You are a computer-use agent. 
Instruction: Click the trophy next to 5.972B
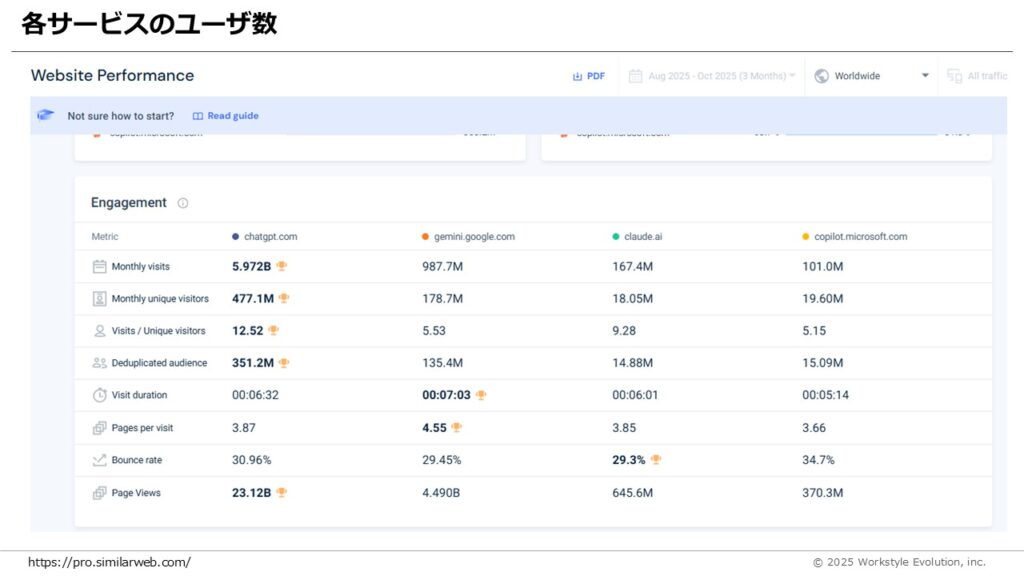pos(282,266)
